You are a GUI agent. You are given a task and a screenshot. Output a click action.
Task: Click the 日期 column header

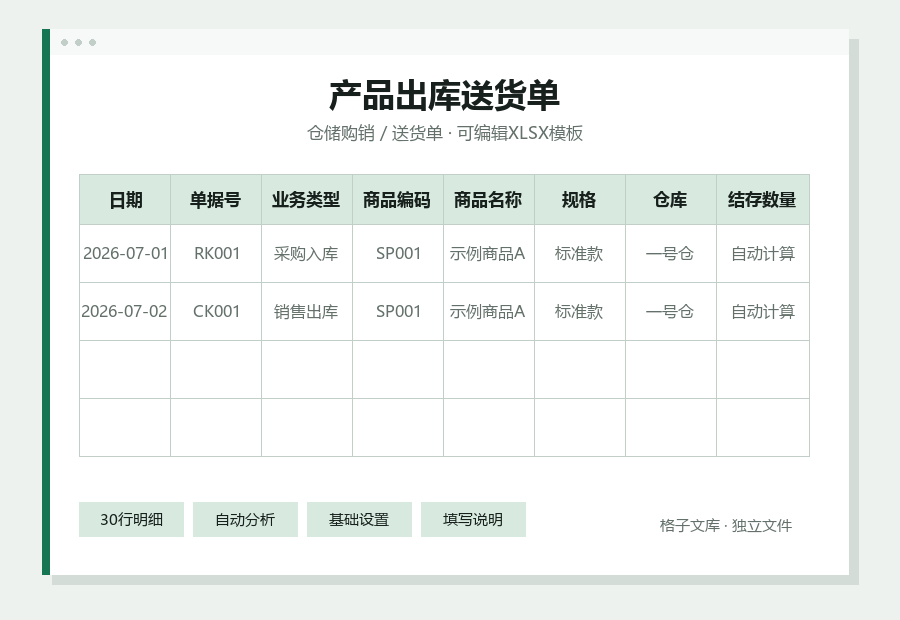[125, 200]
